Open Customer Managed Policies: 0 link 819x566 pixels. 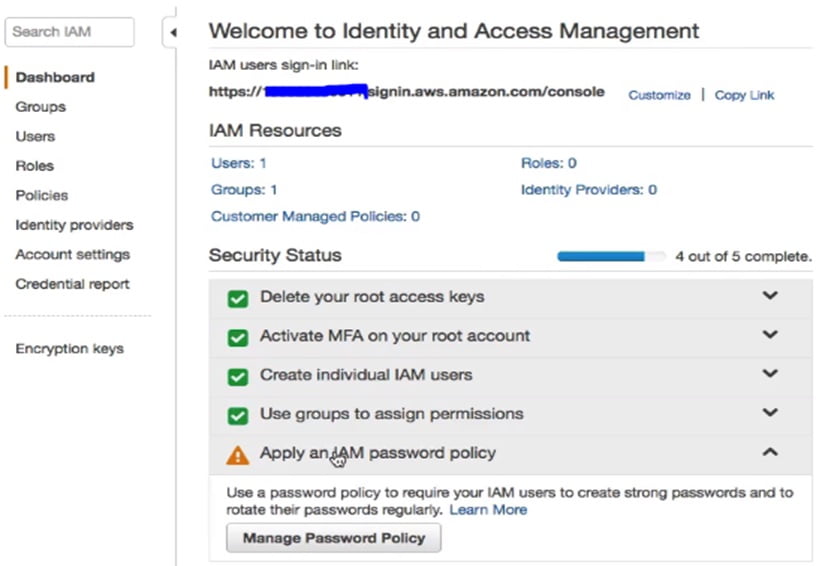[x=315, y=216]
